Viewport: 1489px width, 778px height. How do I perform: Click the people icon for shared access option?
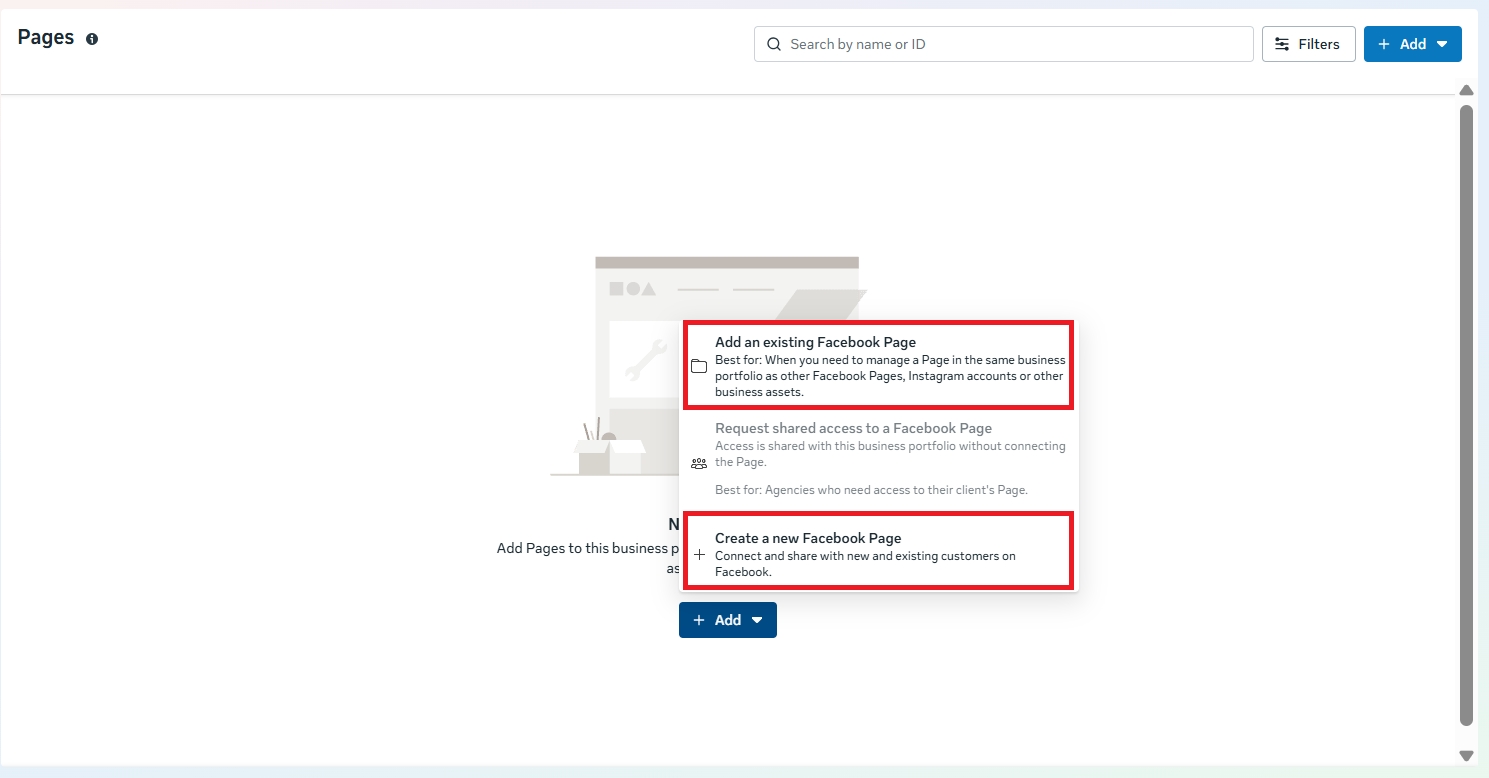tap(699, 463)
